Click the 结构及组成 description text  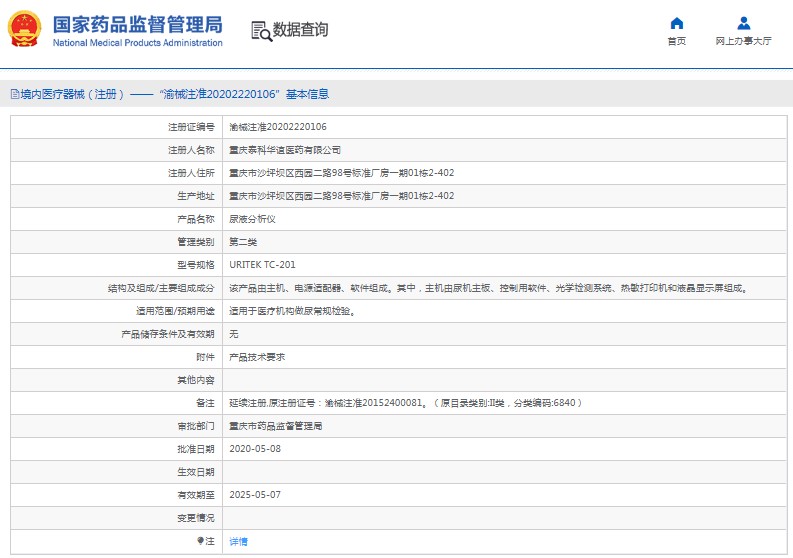[x=490, y=288]
